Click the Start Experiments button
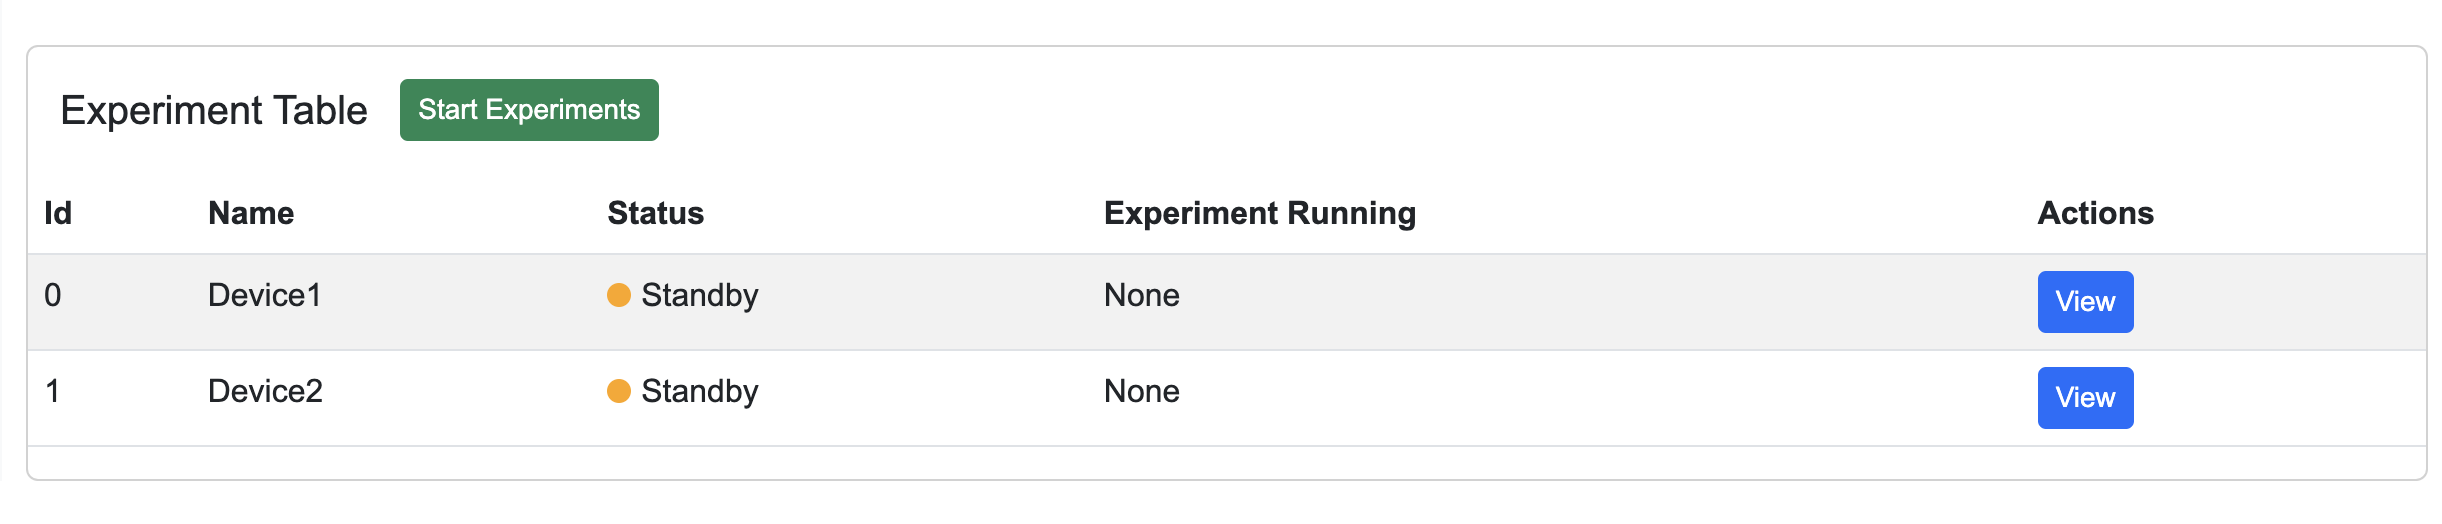The height and width of the screenshot is (524, 2442). 529,110
